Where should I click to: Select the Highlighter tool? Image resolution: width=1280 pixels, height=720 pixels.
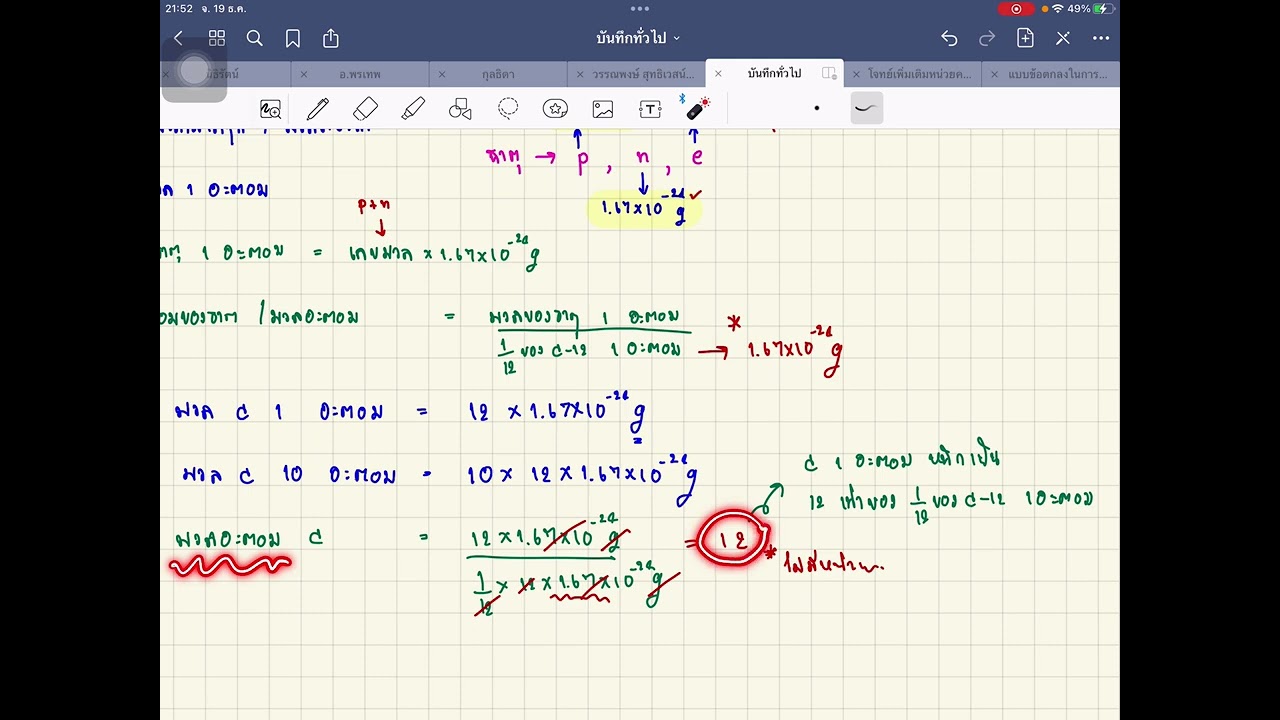(413, 109)
